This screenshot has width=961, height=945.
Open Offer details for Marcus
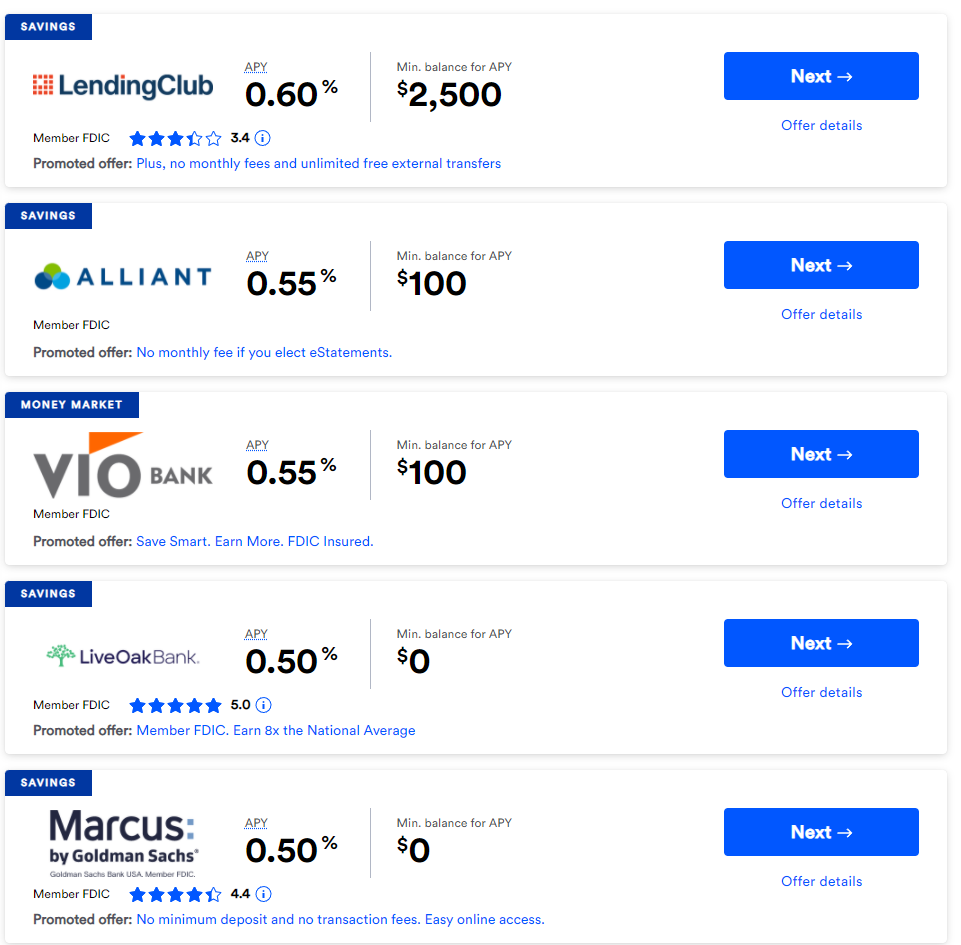(821, 881)
